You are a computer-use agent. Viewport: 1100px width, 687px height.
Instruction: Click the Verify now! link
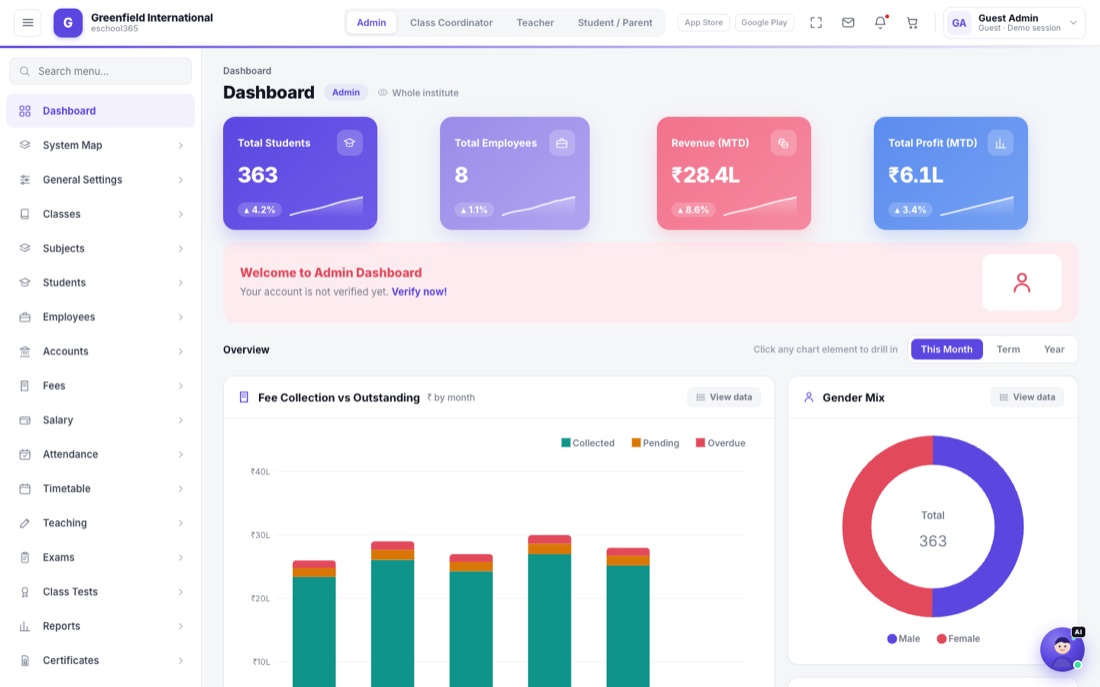419,292
